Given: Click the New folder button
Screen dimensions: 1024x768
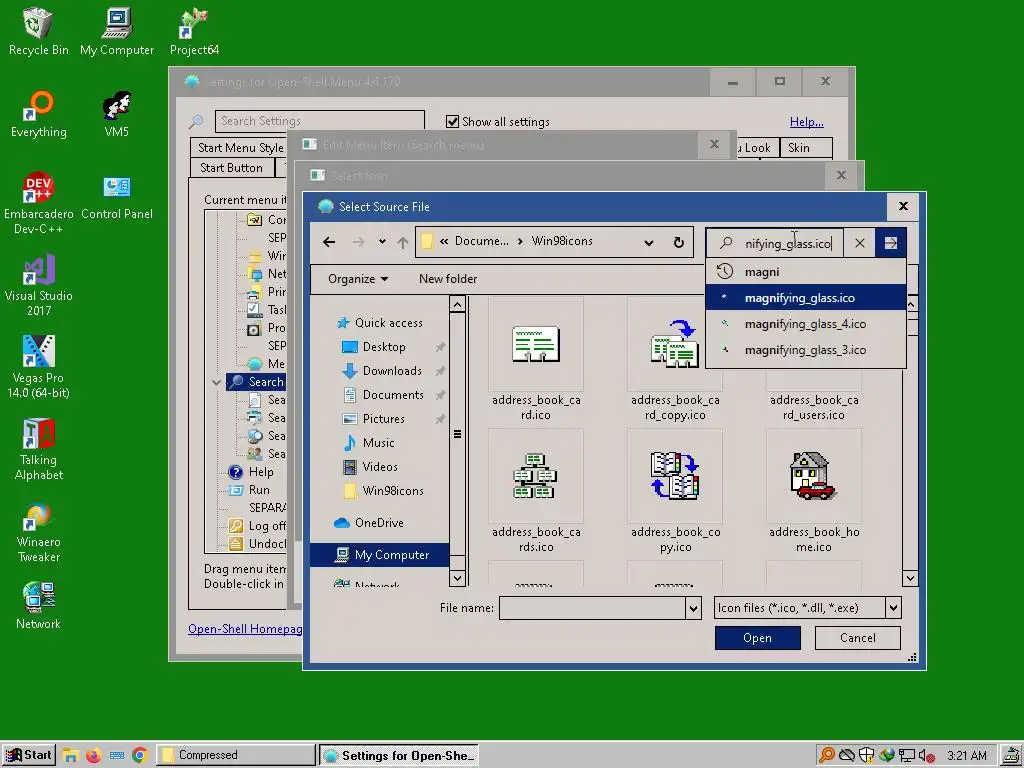Looking at the screenshot, I should 448,279.
